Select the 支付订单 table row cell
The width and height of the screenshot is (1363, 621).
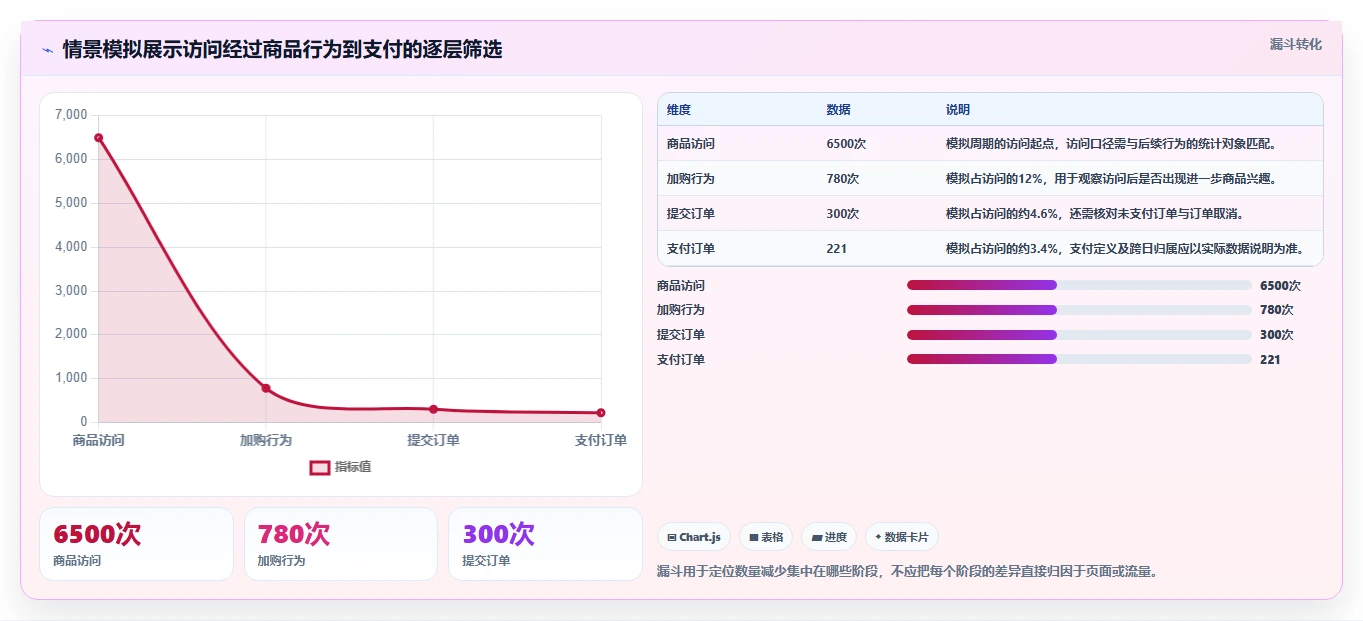pyautogui.click(x=691, y=249)
